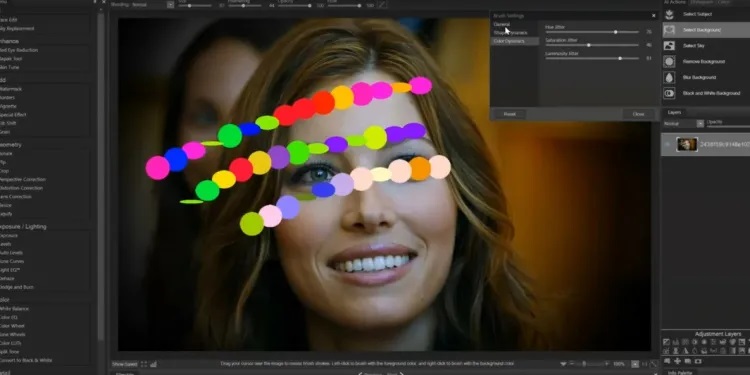The width and height of the screenshot is (750, 375).
Task: Click the fit-image icon next to Show Saved
Action: click(x=144, y=364)
